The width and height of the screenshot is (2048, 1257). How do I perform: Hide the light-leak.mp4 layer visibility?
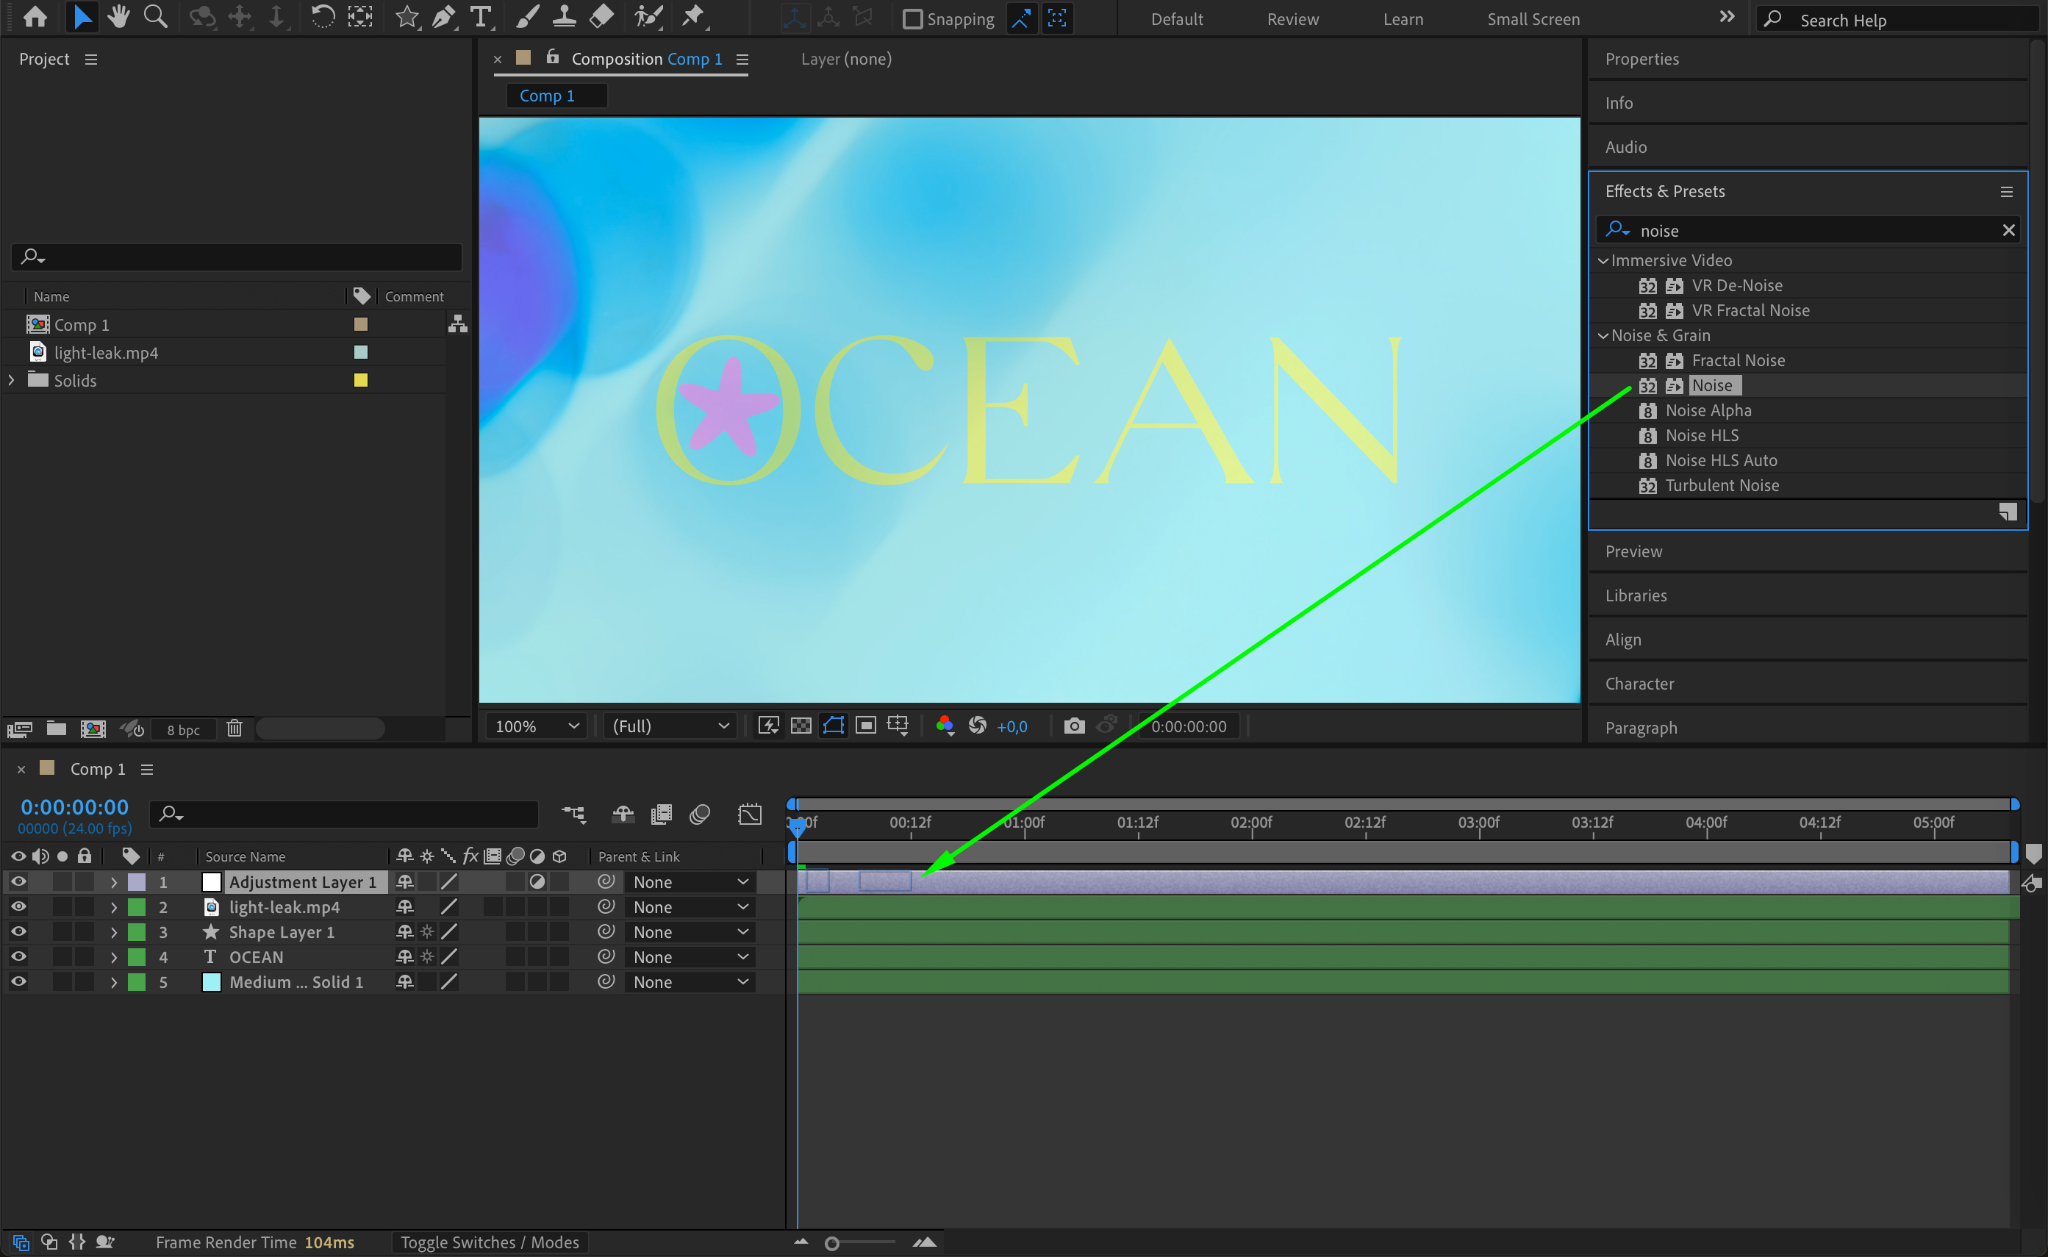coord(18,907)
